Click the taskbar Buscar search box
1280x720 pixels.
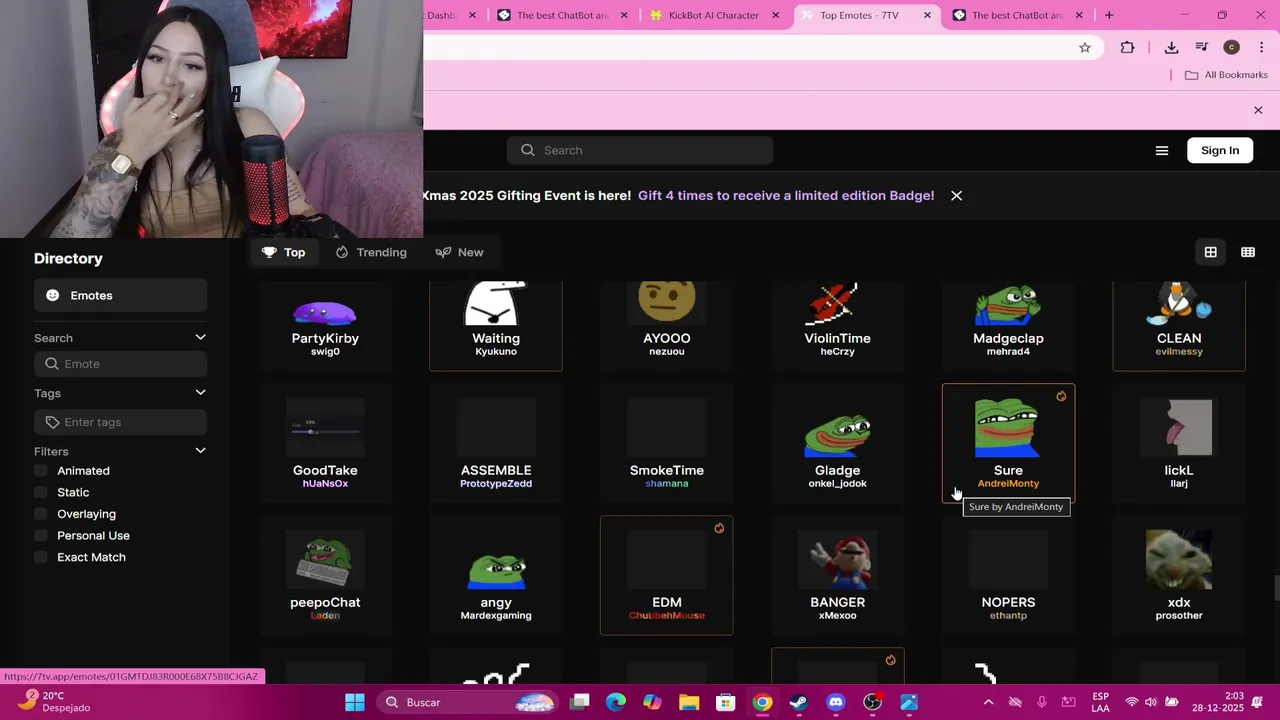(x=469, y=702)
